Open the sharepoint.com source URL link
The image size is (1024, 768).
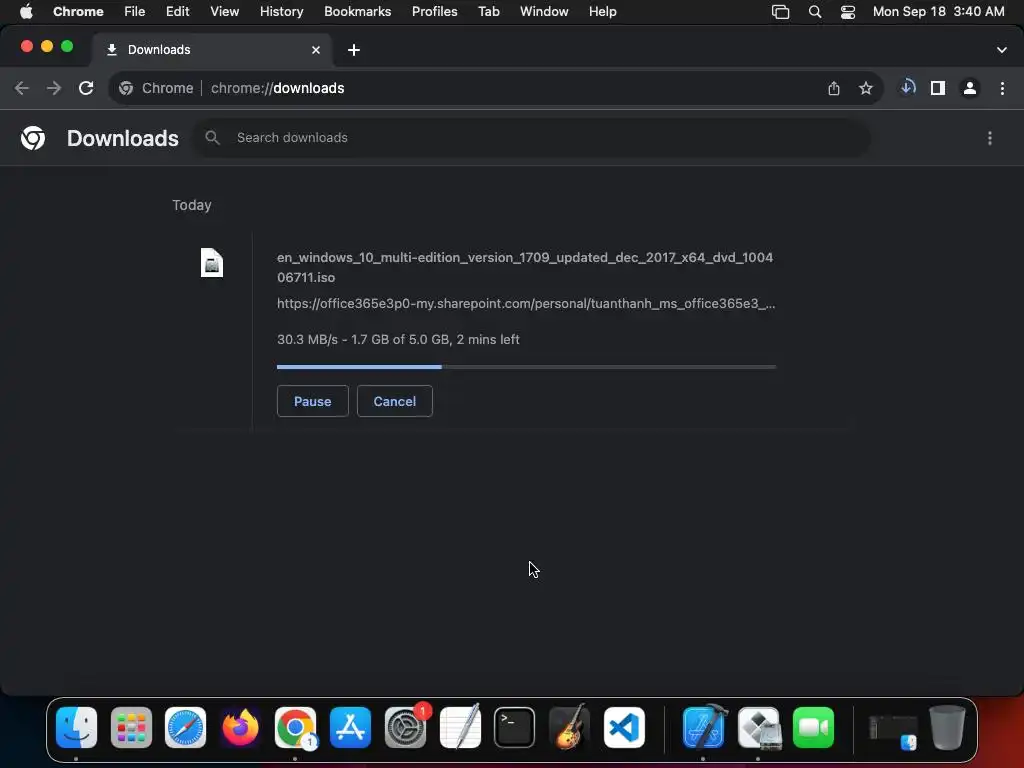click(526, 304)
